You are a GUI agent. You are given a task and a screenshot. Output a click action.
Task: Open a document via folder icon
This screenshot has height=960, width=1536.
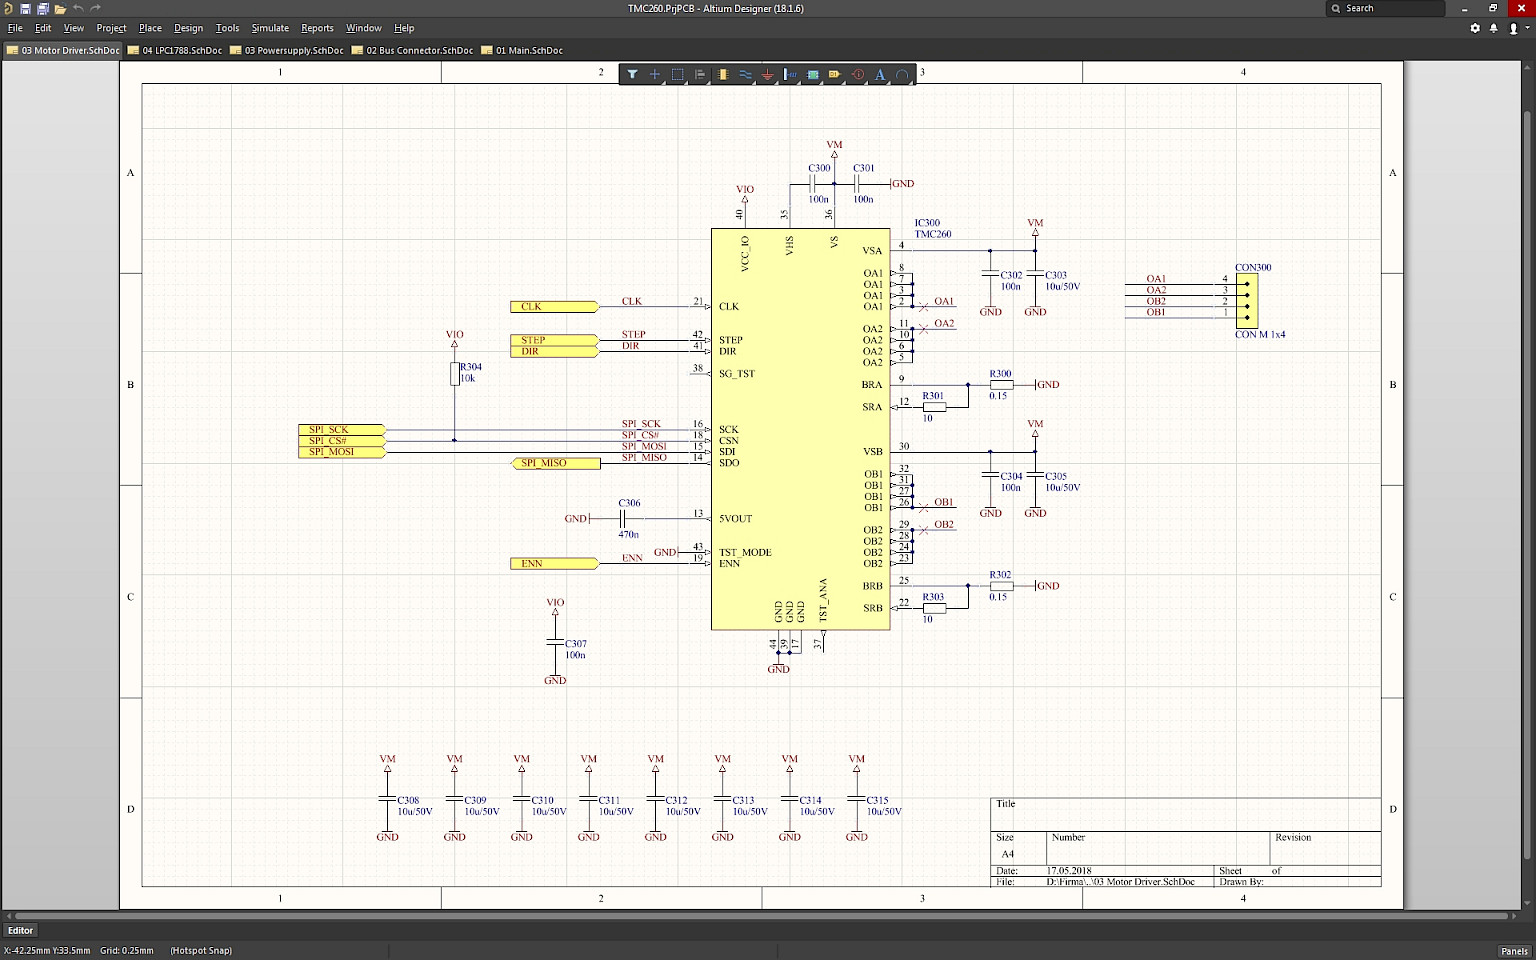pyautogui.click(x=60, y=8)
